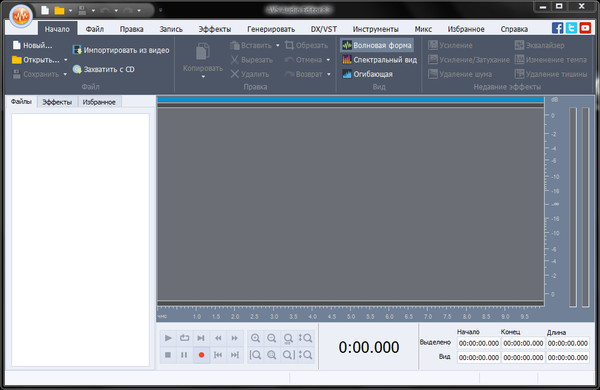Click the new document icon in the title bar
This screenshot has width=600, height=390.
tap(45, 10)
